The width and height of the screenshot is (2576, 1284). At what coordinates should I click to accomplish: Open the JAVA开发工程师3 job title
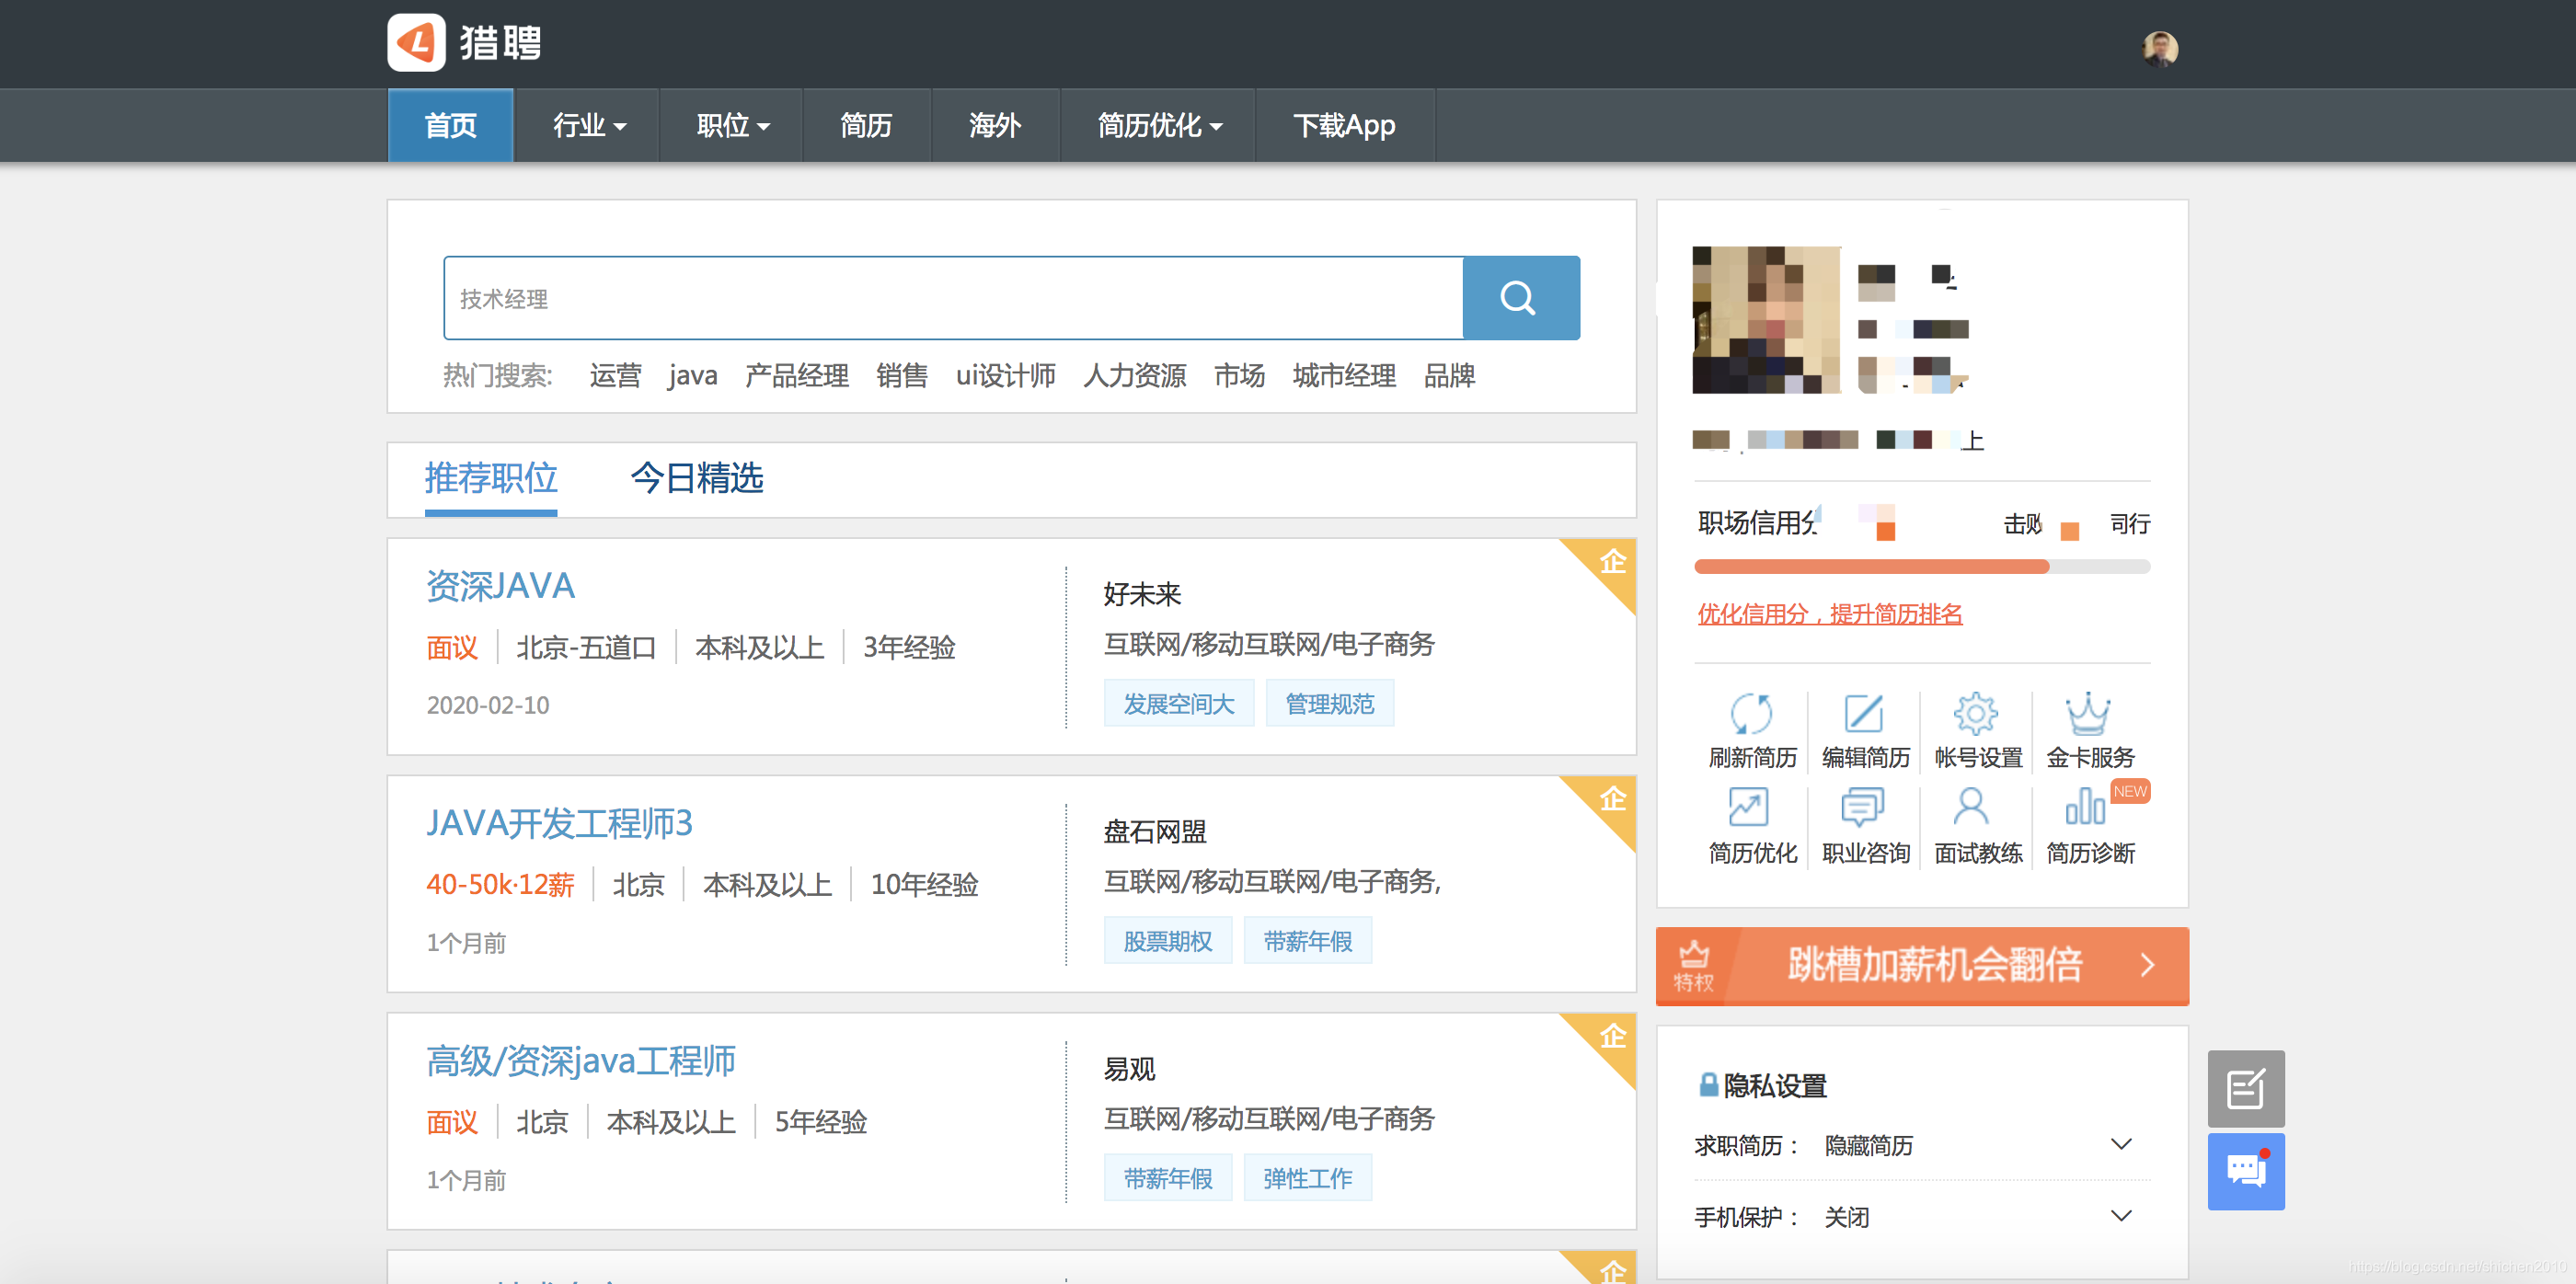point(559,824)
